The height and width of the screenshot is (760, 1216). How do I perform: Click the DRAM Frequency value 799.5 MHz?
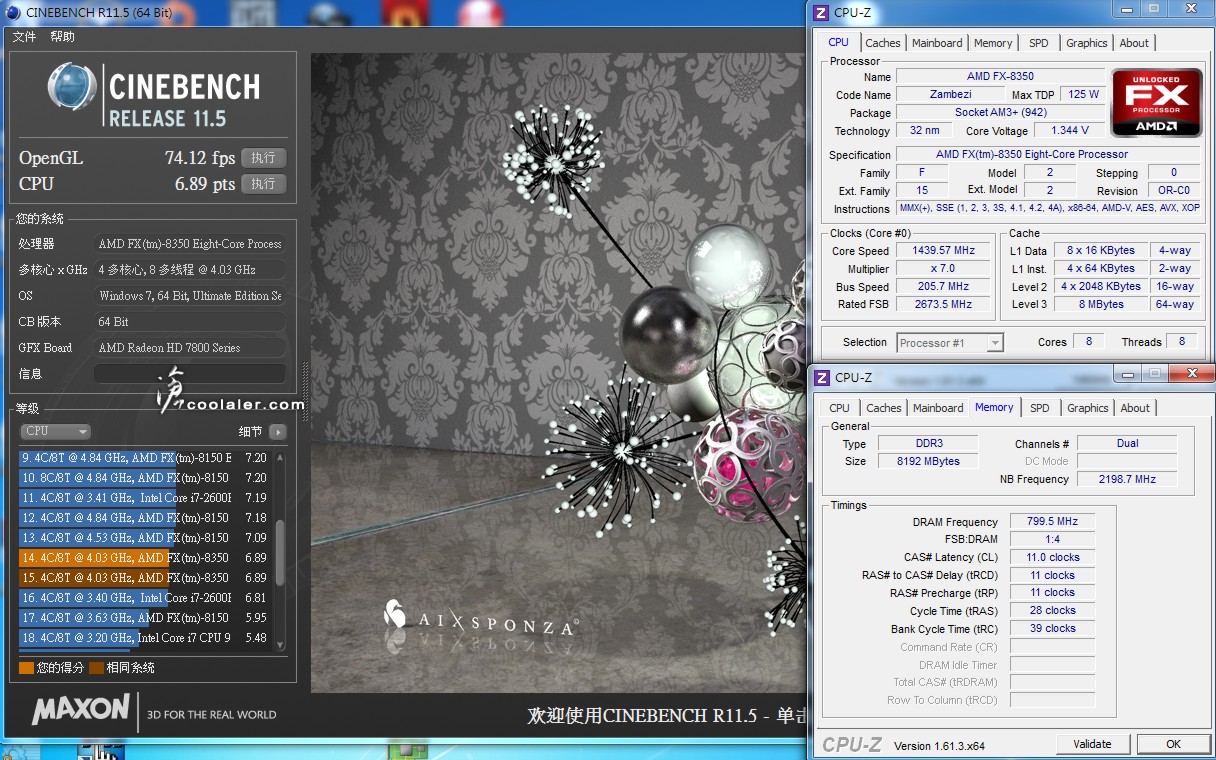click(1052, 522)
